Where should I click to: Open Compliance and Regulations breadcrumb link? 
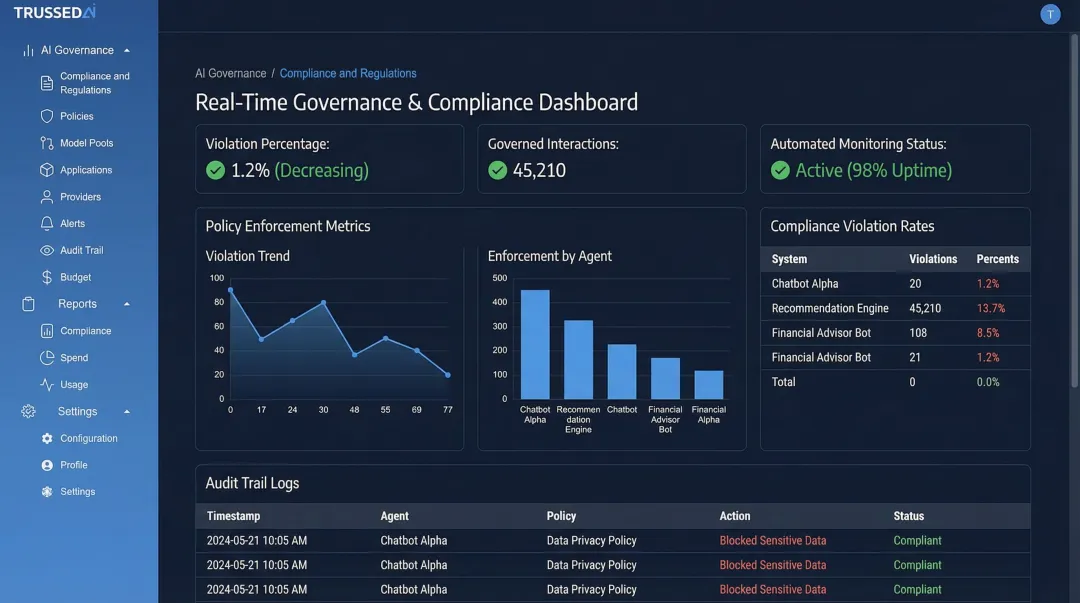tap(348, 72)
